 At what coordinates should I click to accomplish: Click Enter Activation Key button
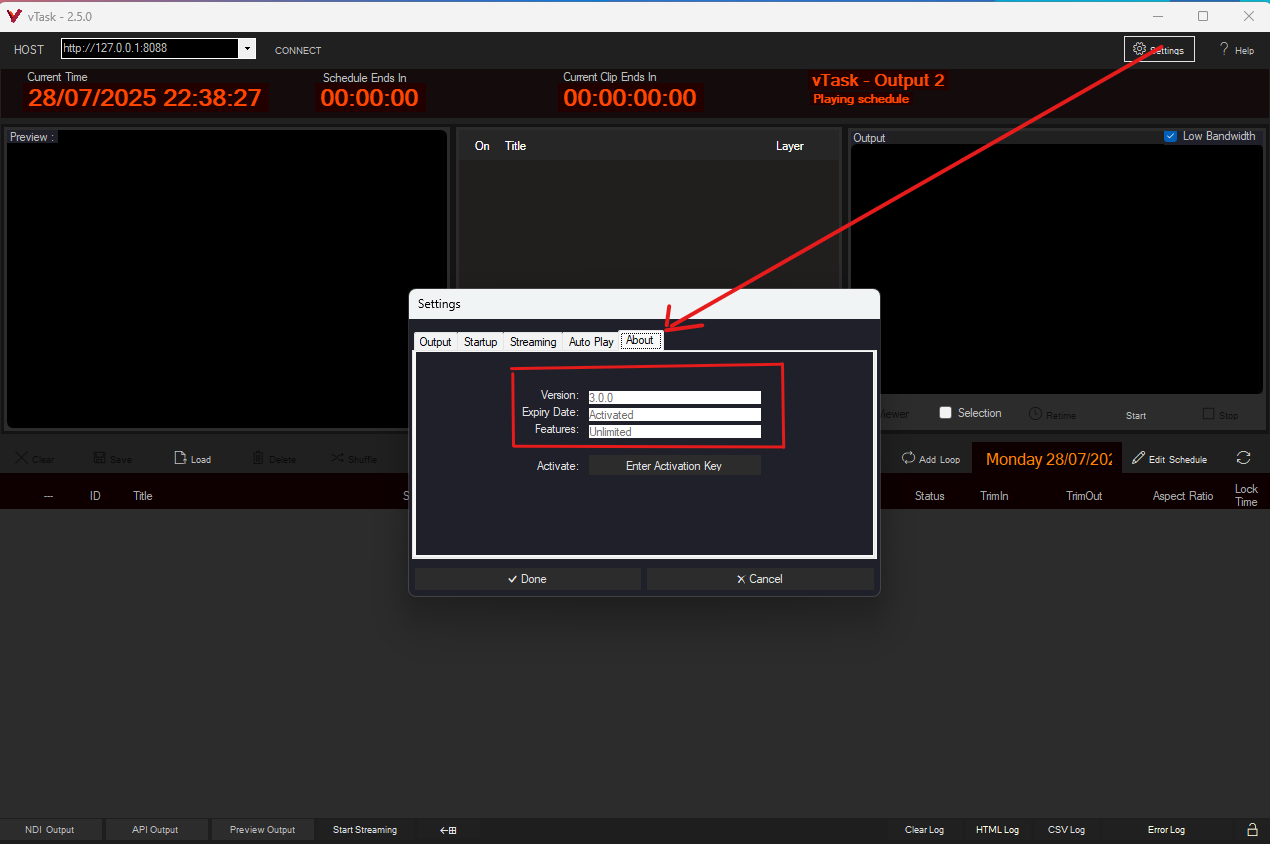pos(674,466)
